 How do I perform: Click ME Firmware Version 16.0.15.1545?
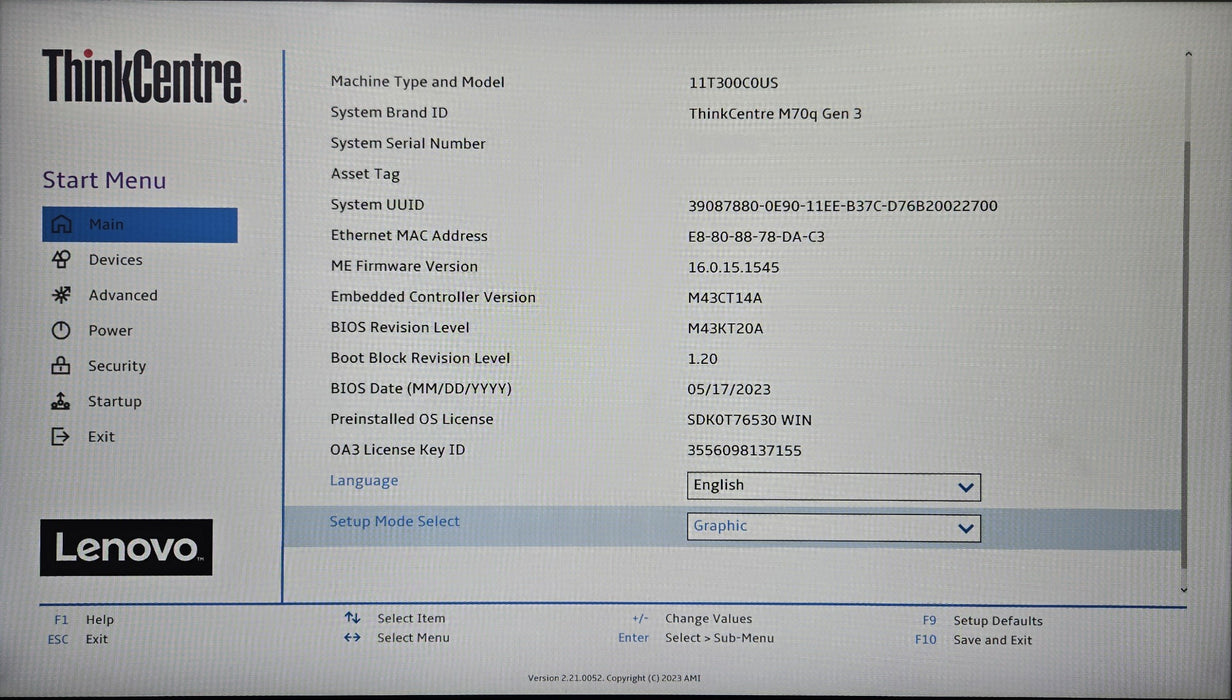click(x=733, y=268)
